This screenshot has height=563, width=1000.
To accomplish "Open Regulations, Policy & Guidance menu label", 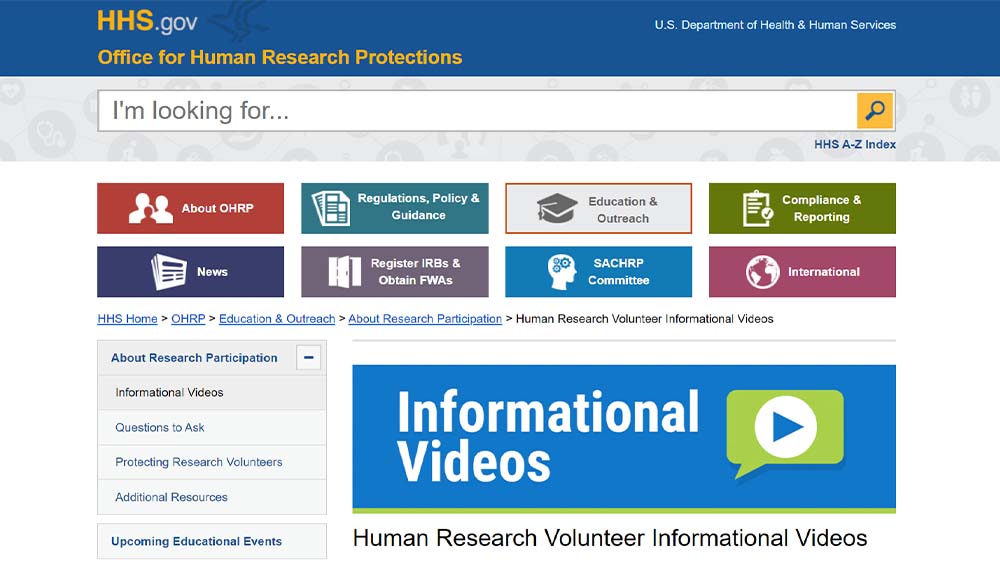I will [418, 207].
